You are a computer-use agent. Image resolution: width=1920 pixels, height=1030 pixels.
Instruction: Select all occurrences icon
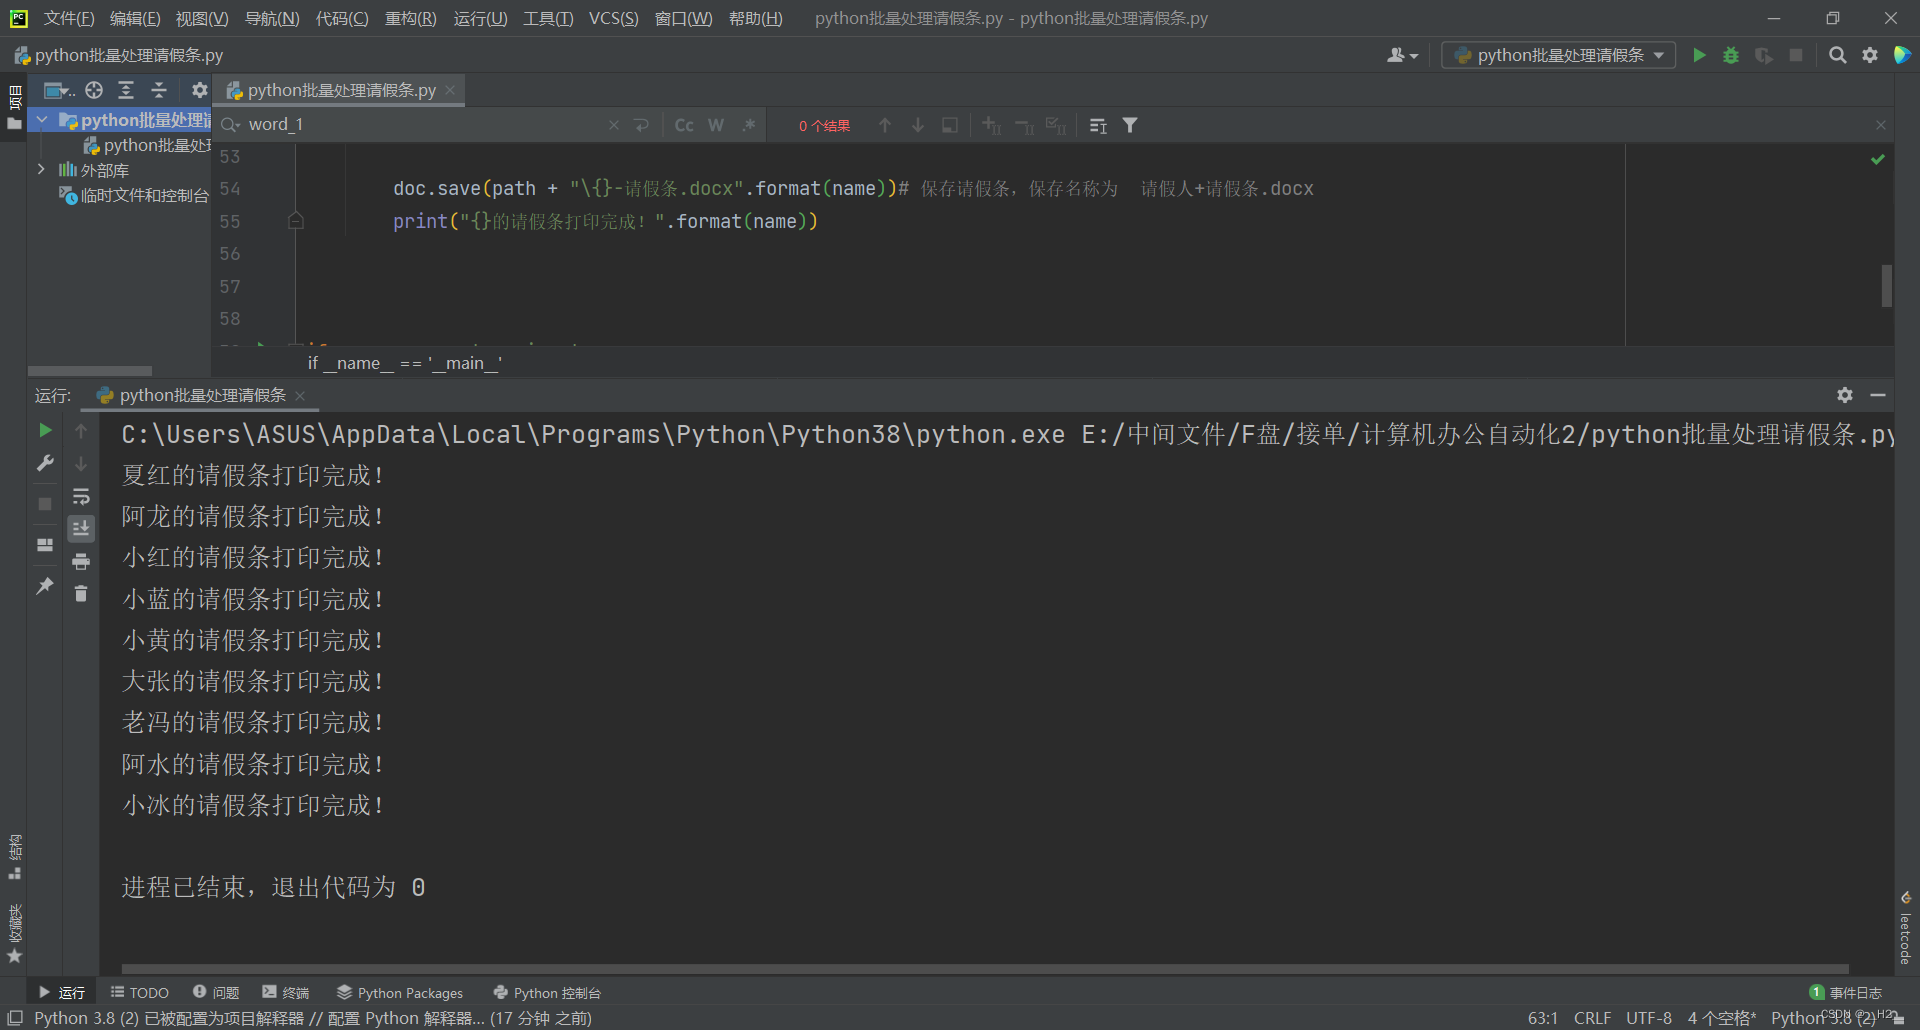click(1056, 125)
